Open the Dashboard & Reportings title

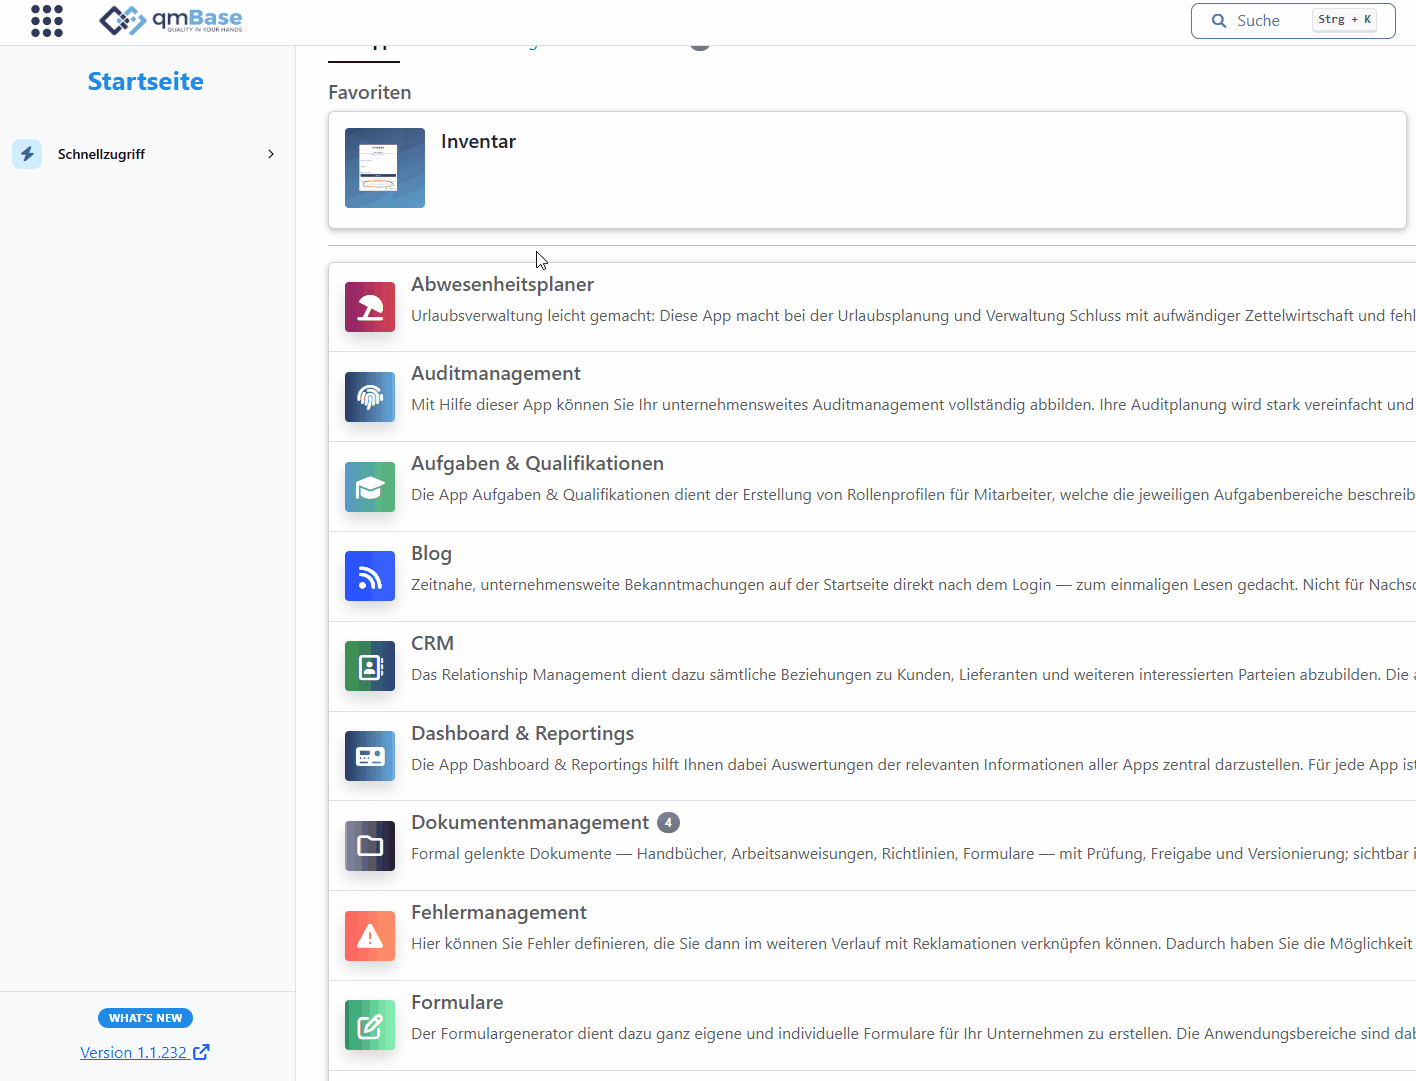pos(522,733)
